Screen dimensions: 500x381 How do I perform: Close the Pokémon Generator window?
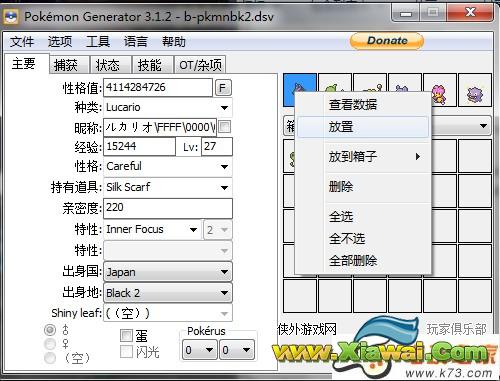pos(470,13)
